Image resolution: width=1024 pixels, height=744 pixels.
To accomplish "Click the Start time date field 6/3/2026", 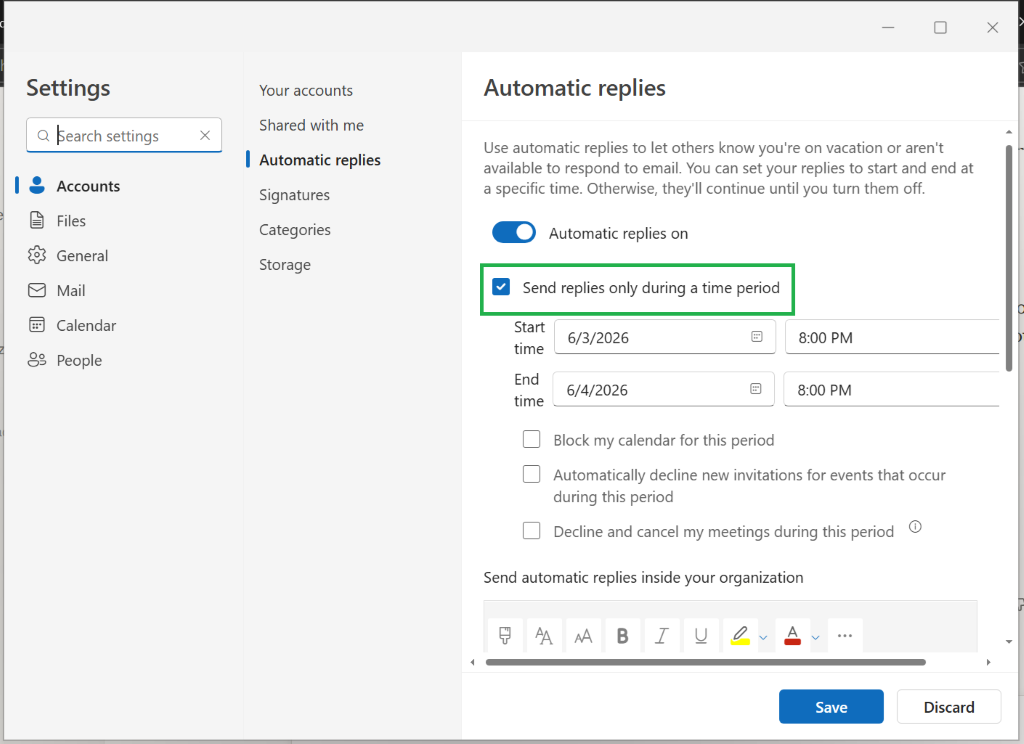I will (x=665, y=337).
